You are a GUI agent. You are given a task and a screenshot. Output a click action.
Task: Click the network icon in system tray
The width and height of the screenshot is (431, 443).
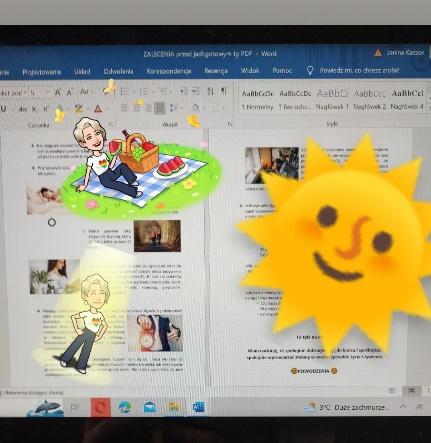pyautogui.click(x=419, y=406)
